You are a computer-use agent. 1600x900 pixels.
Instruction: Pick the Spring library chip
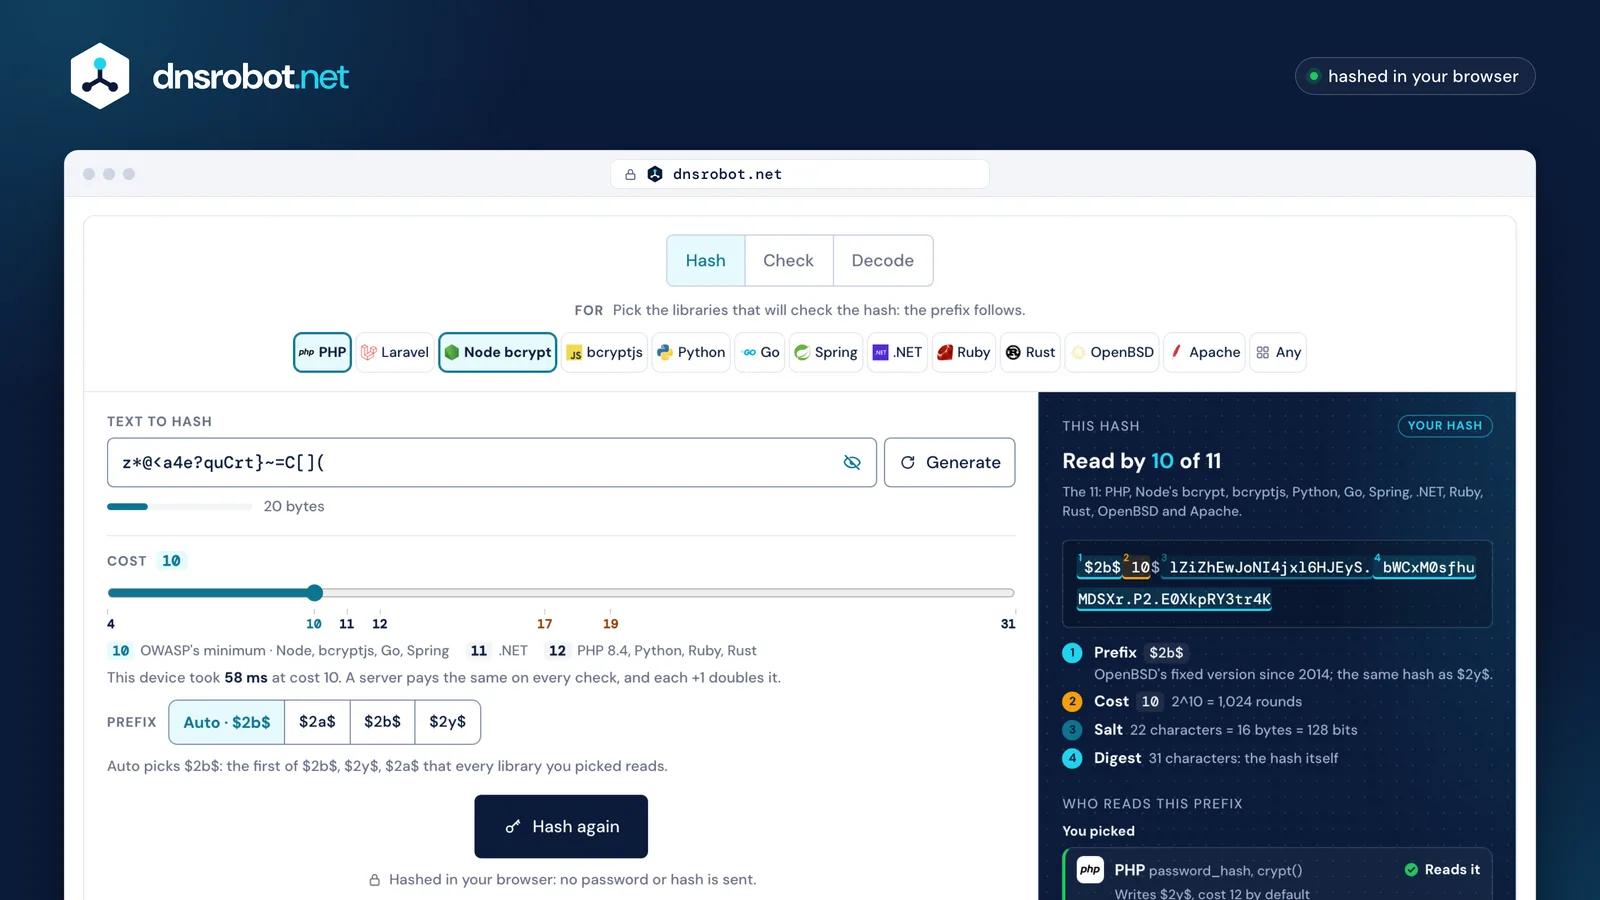click(x=826, y=352)
